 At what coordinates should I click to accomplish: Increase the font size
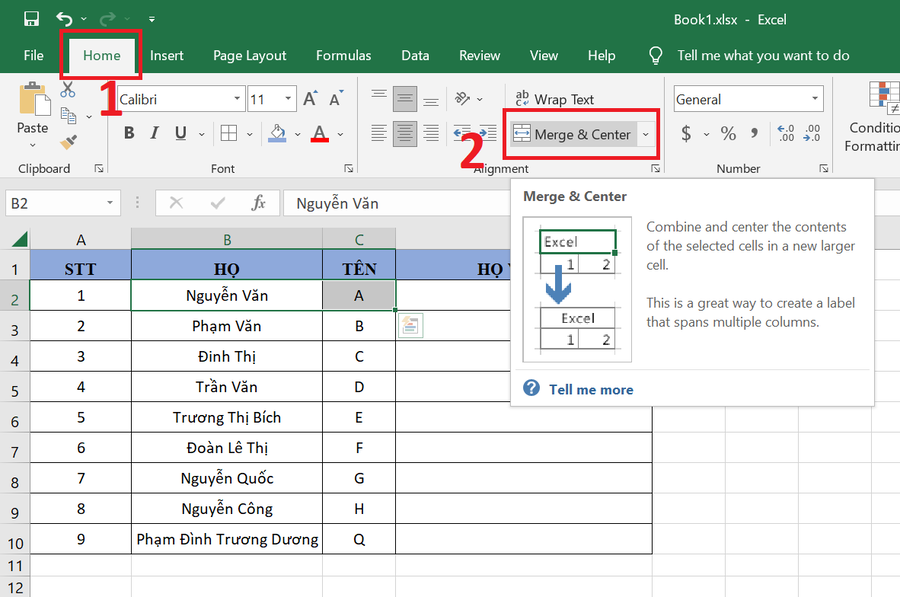310,99
